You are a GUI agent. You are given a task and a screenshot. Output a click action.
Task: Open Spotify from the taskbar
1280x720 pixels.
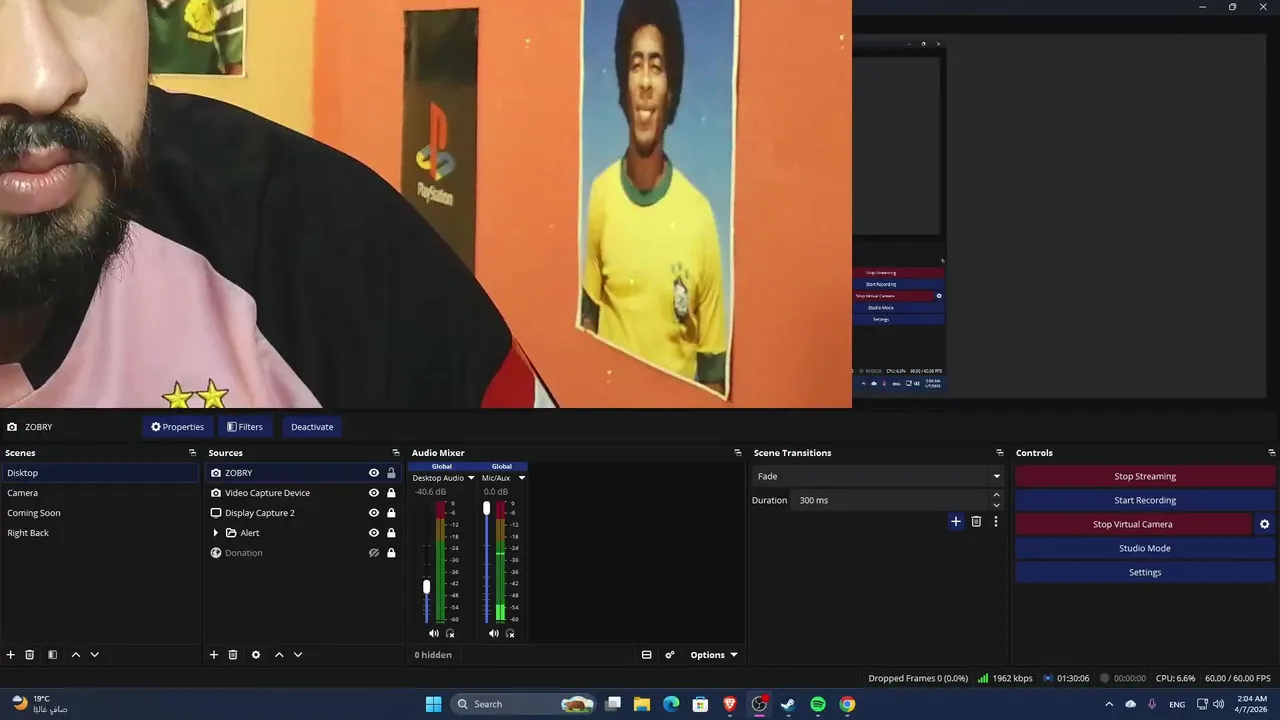[818, 704]
